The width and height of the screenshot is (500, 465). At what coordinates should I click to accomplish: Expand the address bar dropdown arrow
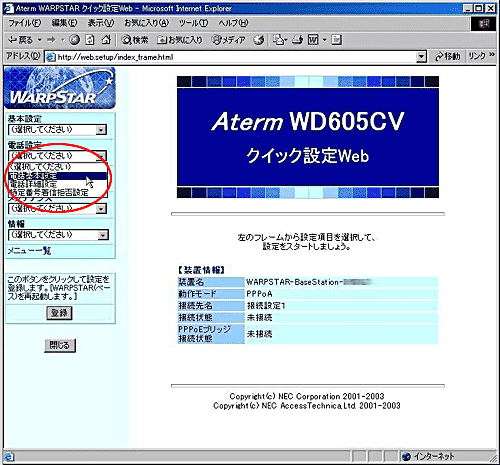tap(422, 57)
